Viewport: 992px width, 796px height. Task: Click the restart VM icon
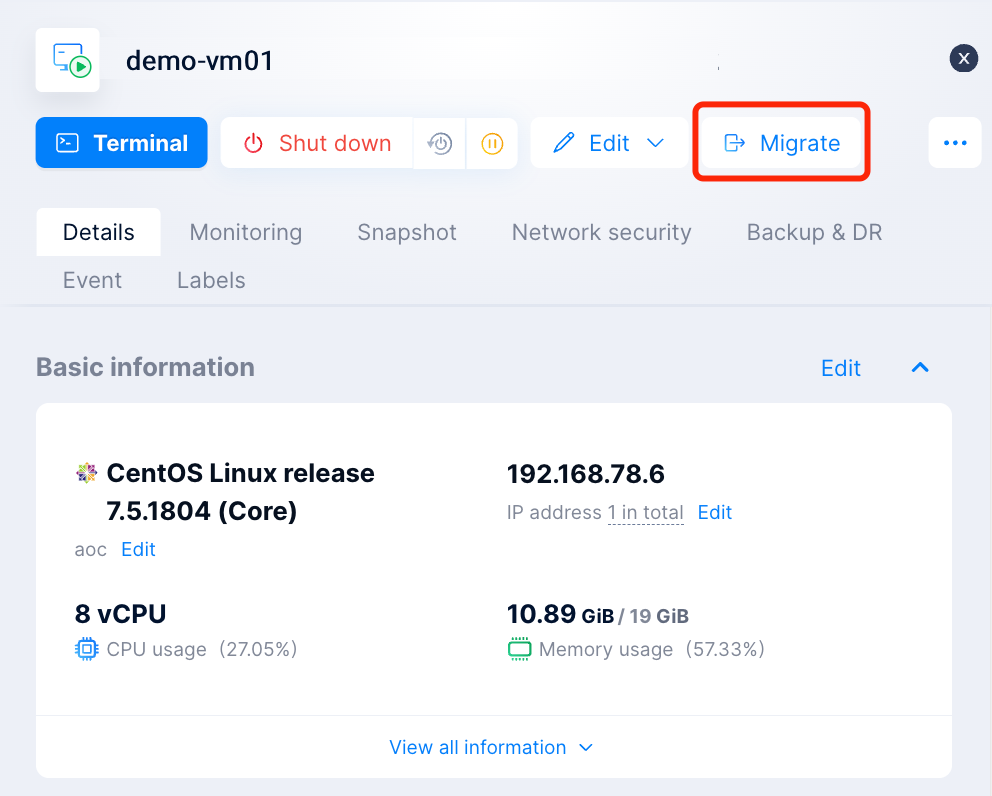[x=440, y=143]
